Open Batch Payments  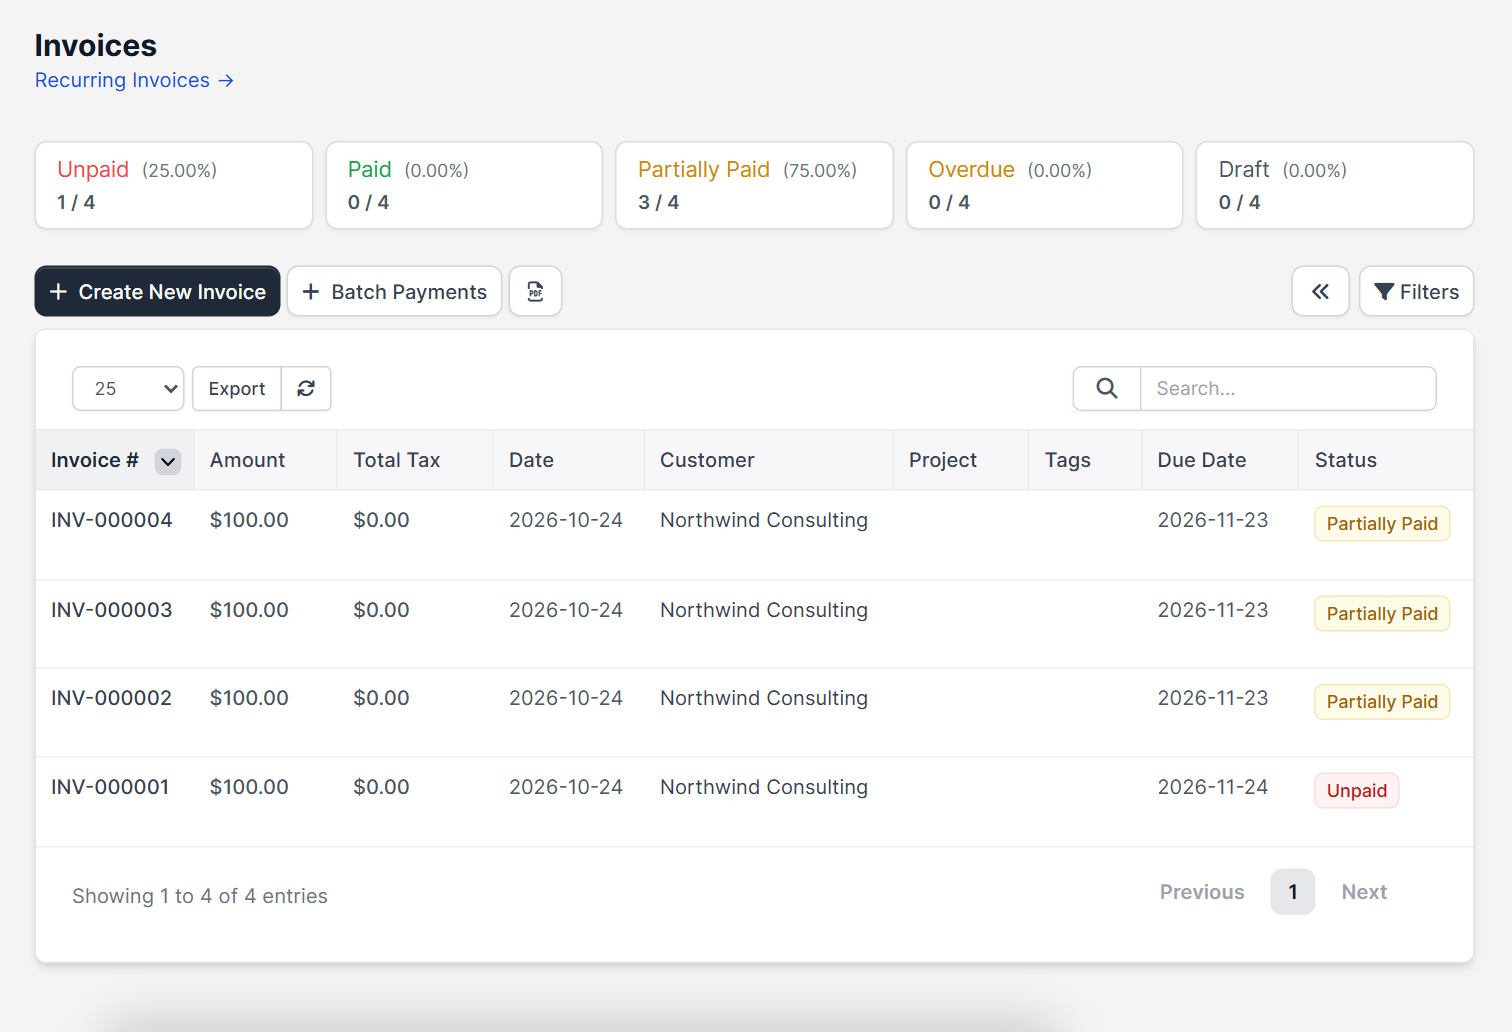point(394,291)
